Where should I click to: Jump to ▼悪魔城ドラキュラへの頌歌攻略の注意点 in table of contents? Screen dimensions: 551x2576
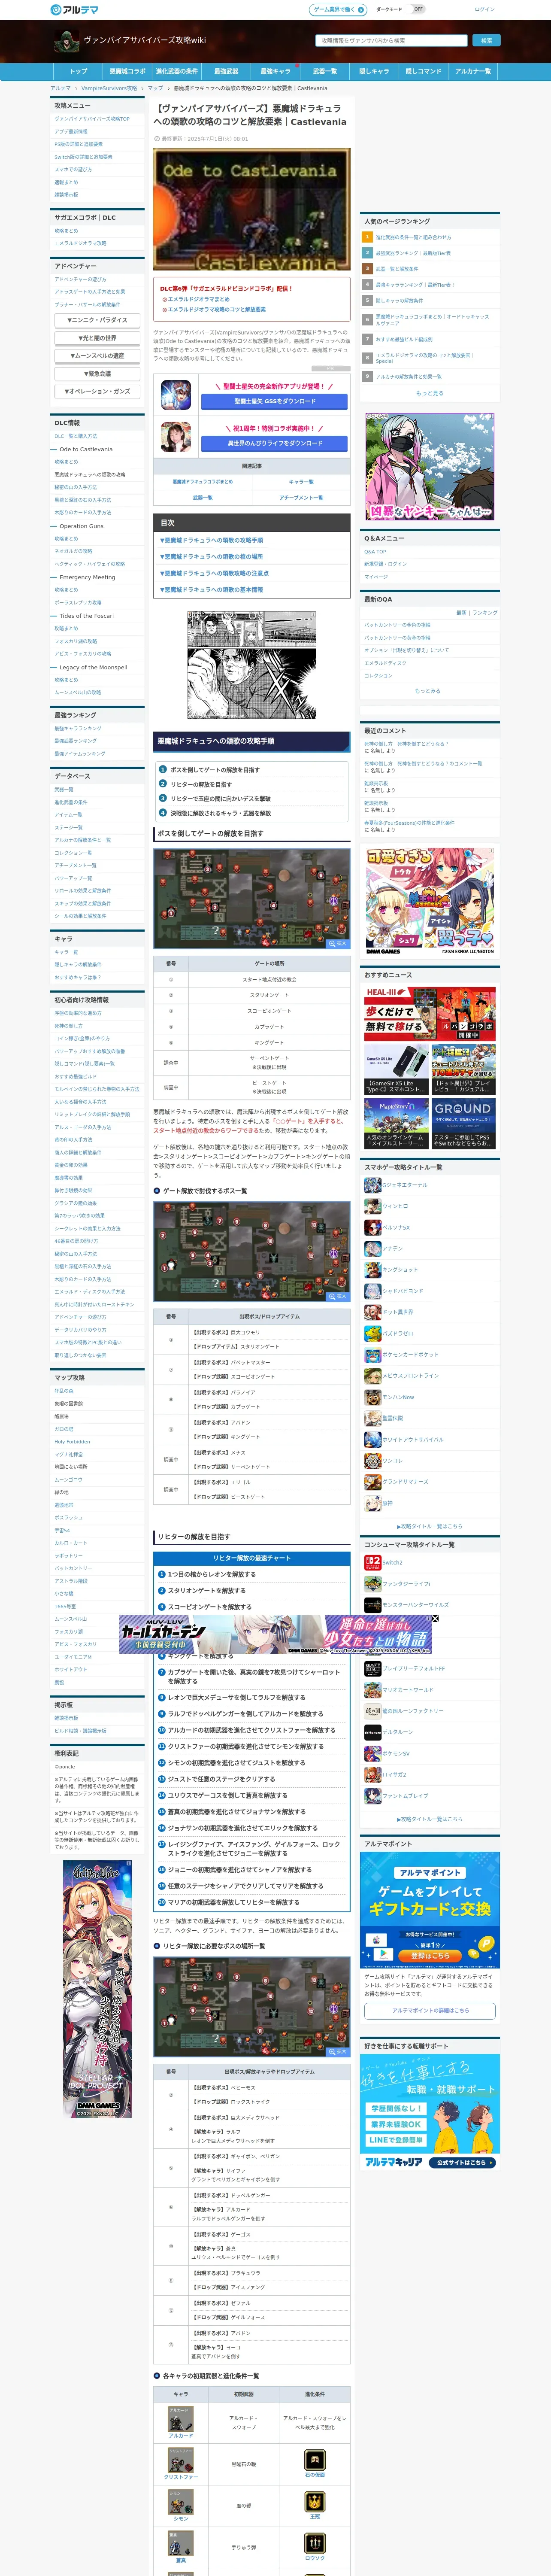coord(214,573)
